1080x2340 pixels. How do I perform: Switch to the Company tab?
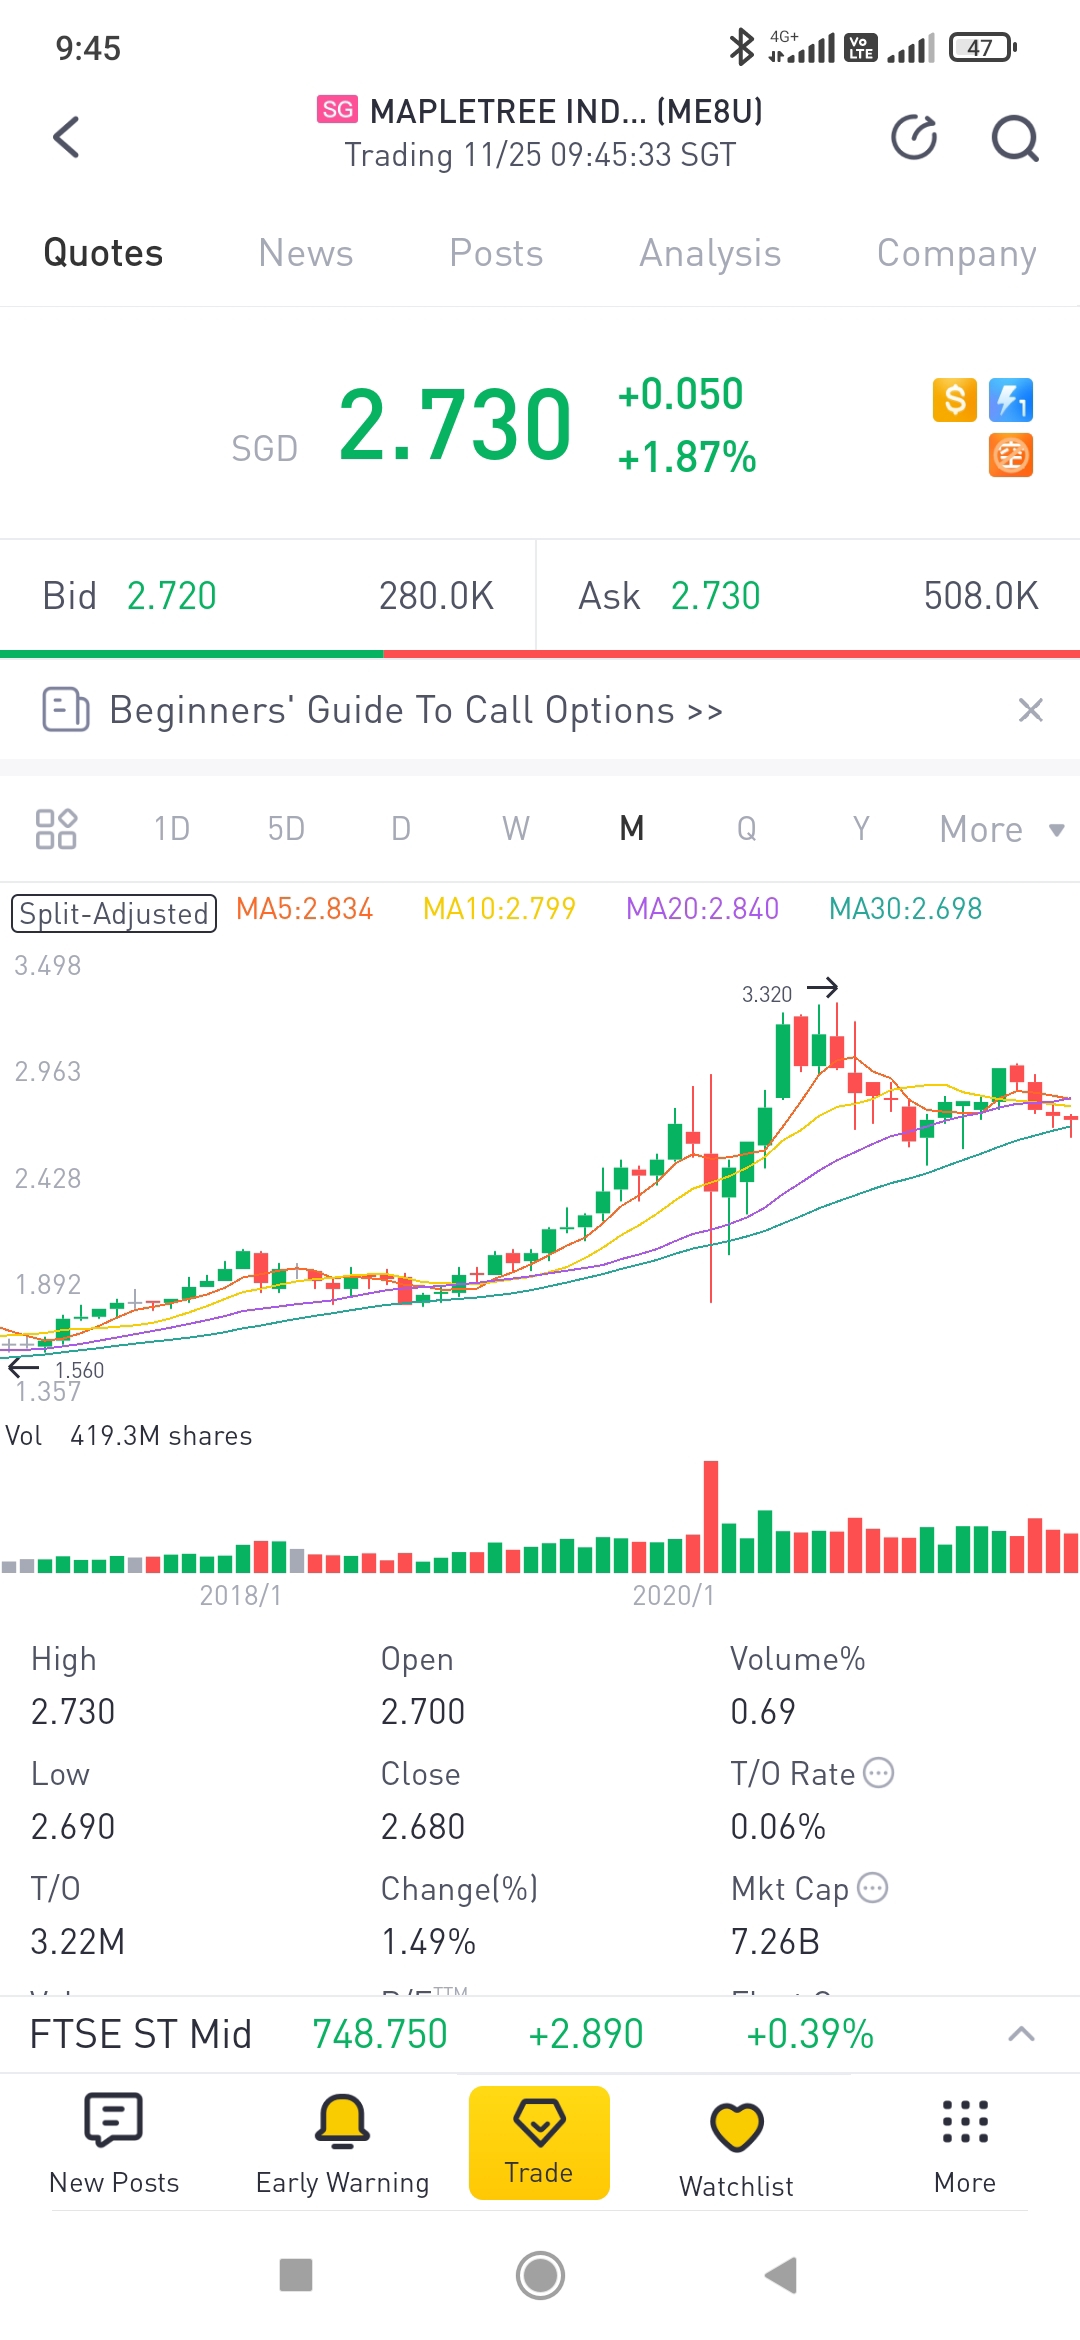click(x=957, y=254)
